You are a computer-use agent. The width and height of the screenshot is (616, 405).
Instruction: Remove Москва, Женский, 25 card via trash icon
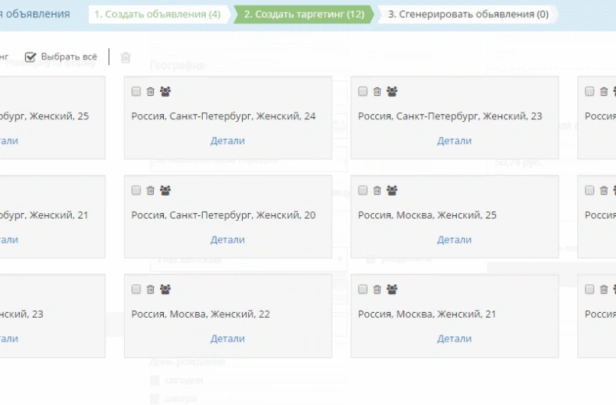[x=377, y=191]
